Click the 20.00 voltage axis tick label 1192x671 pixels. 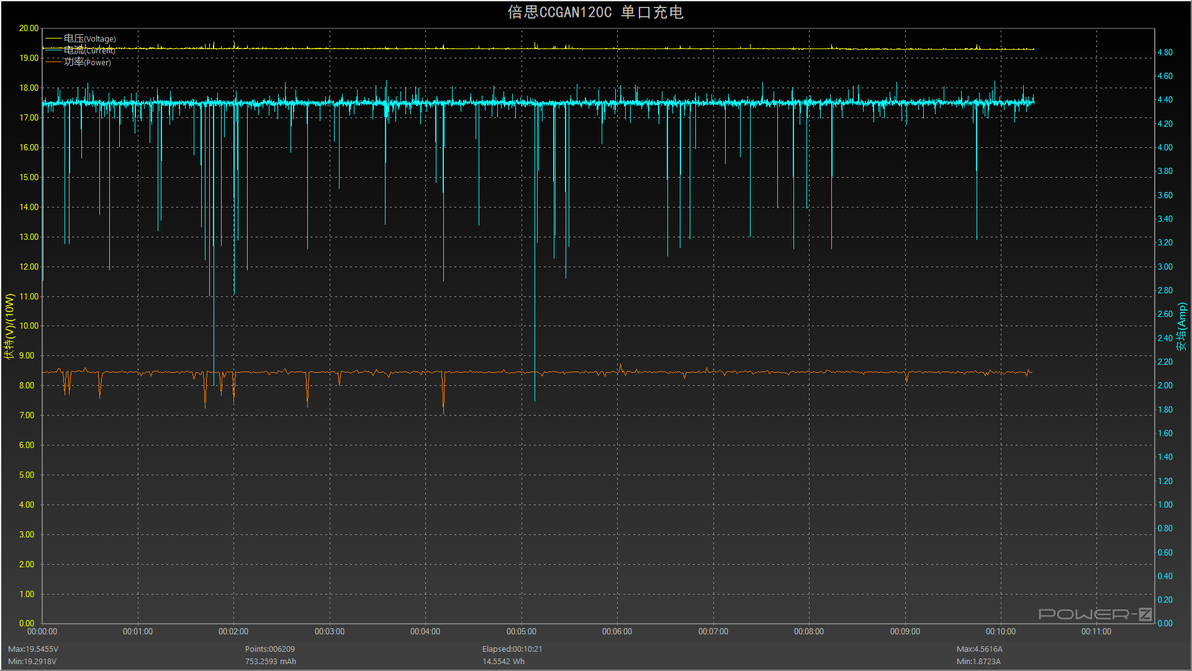coord(29,29)
